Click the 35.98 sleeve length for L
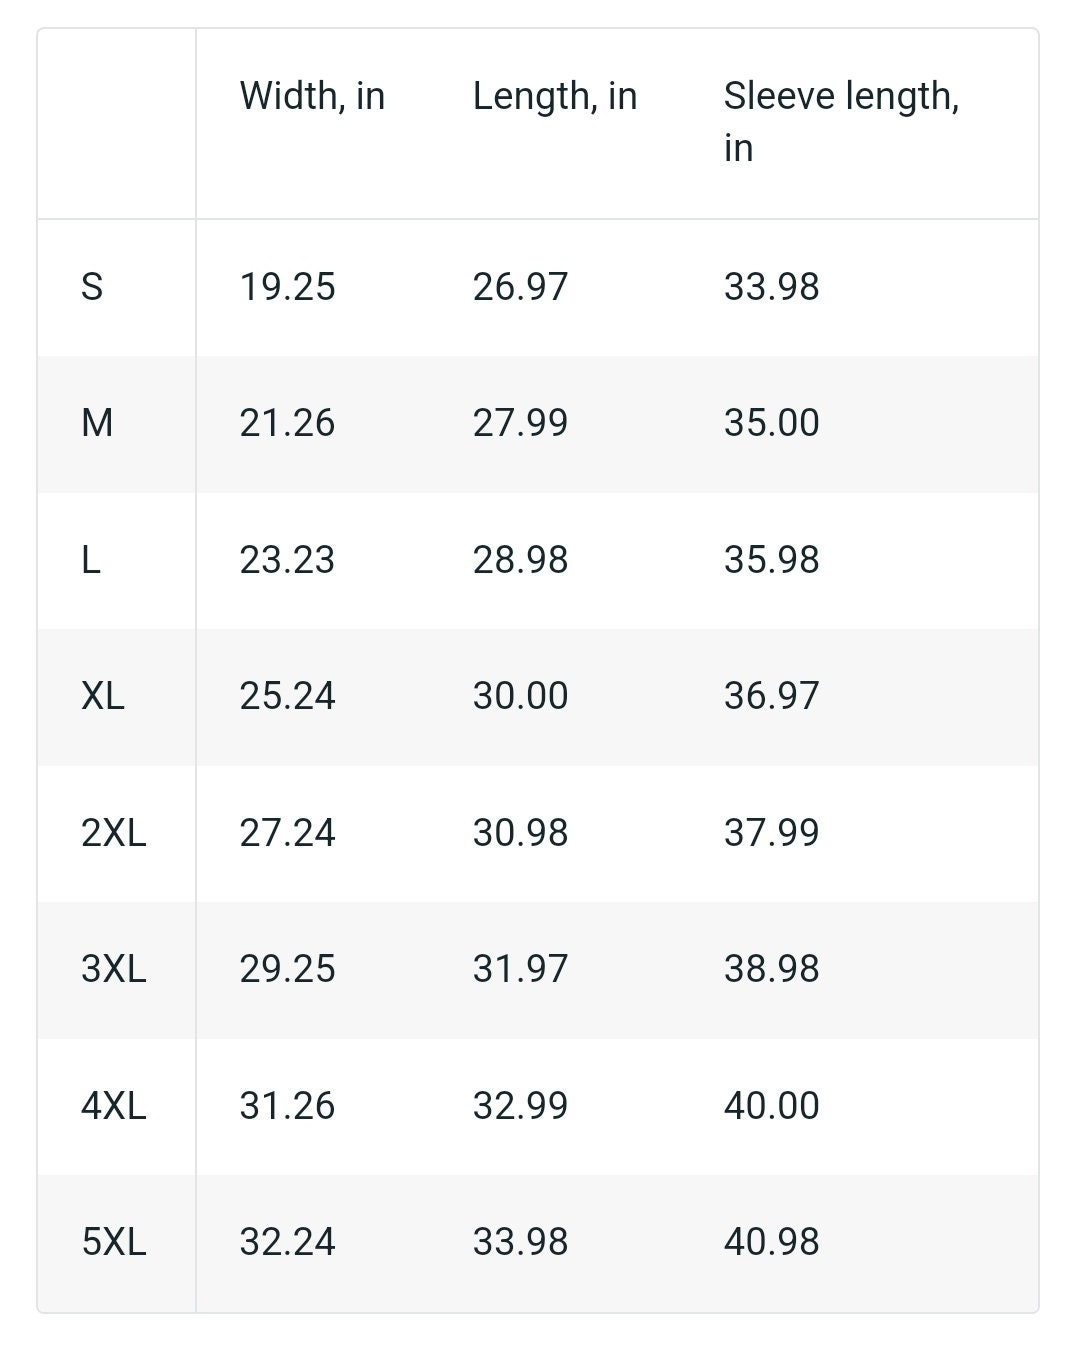The image size is (1079, 1364). [772, 560]
